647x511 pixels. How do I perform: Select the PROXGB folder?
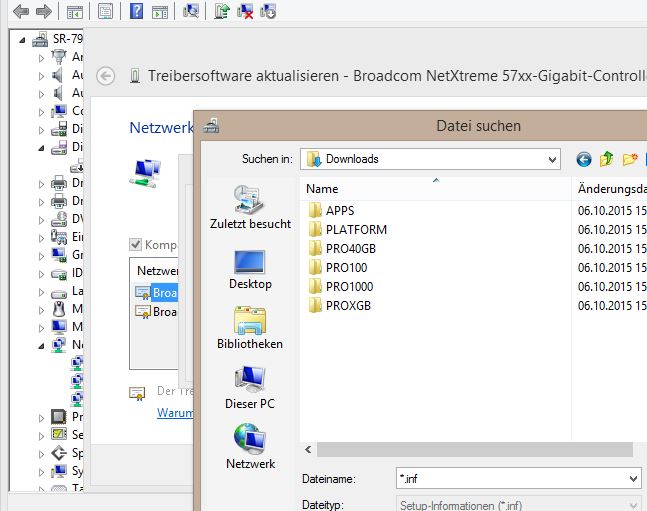[339, 305]
